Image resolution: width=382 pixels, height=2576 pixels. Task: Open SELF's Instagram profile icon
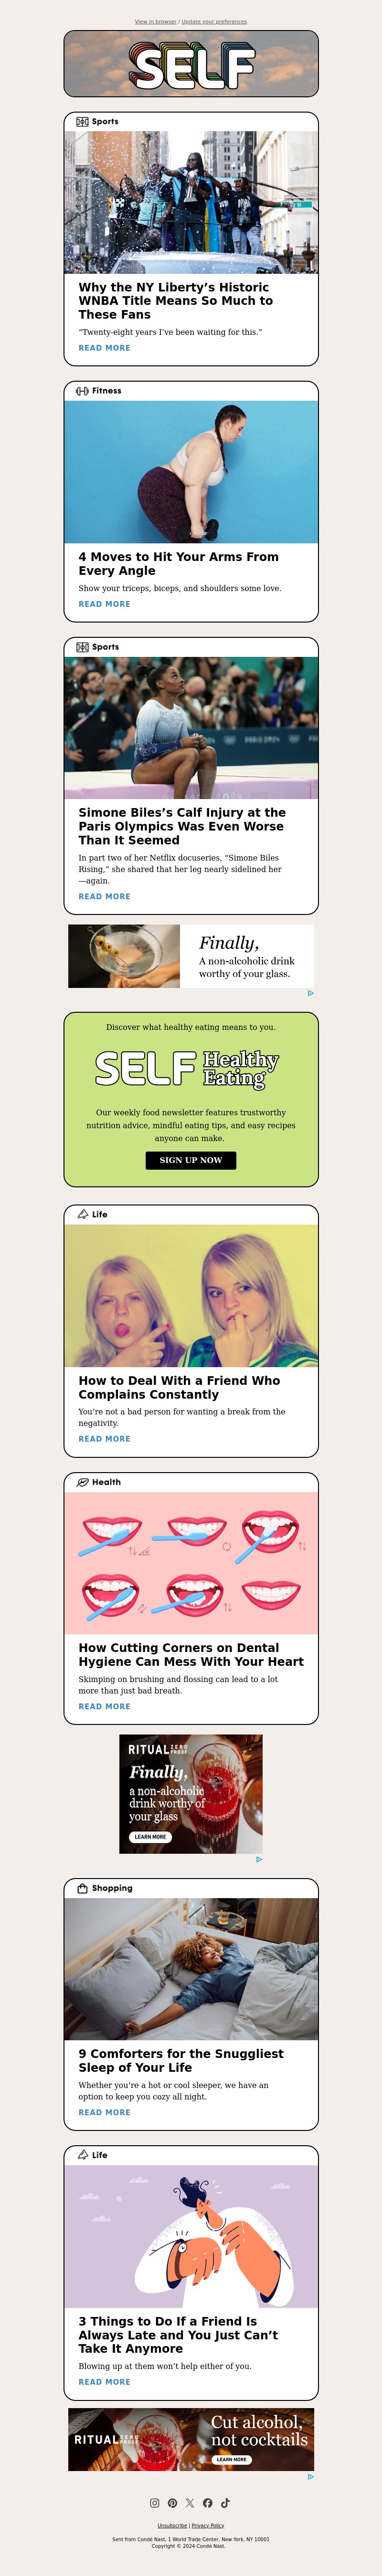point(155,2503)
